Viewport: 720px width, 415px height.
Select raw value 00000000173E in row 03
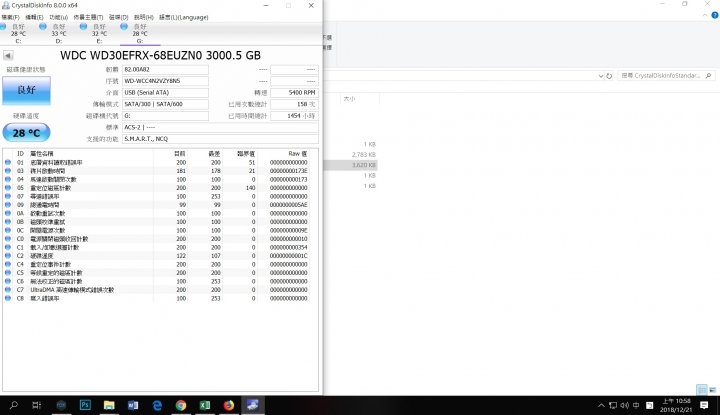click(x=288, y=171)
